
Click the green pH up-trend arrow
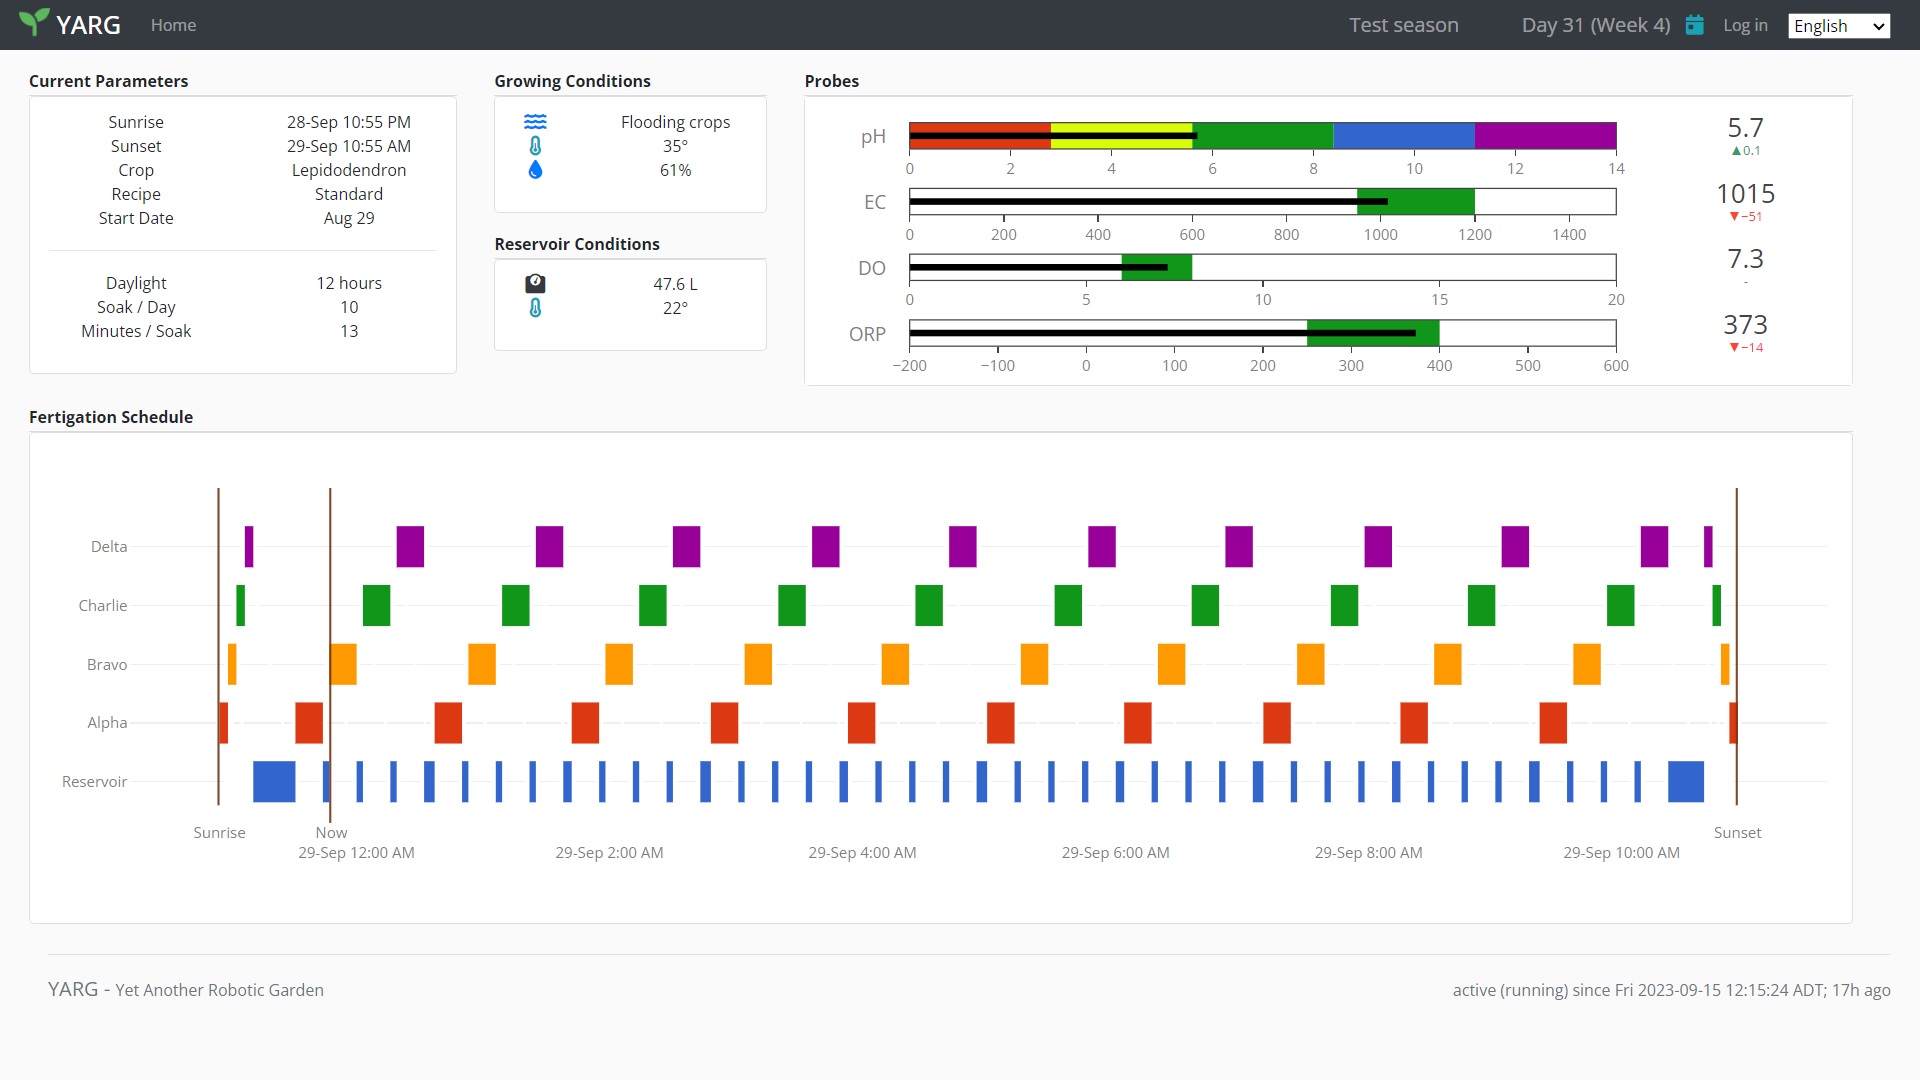coord(1736,151)
